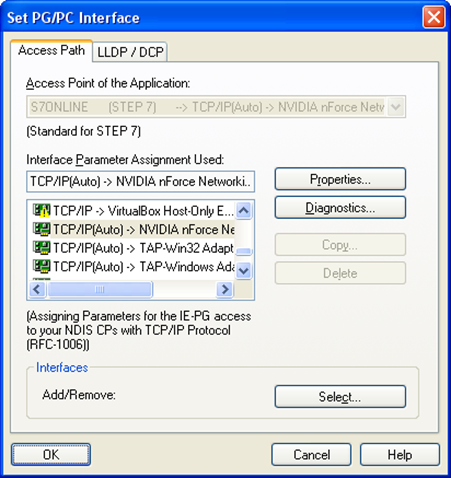Confirm with the OK button
Viewport: 451px width, 478px height.
coord(51,455)
